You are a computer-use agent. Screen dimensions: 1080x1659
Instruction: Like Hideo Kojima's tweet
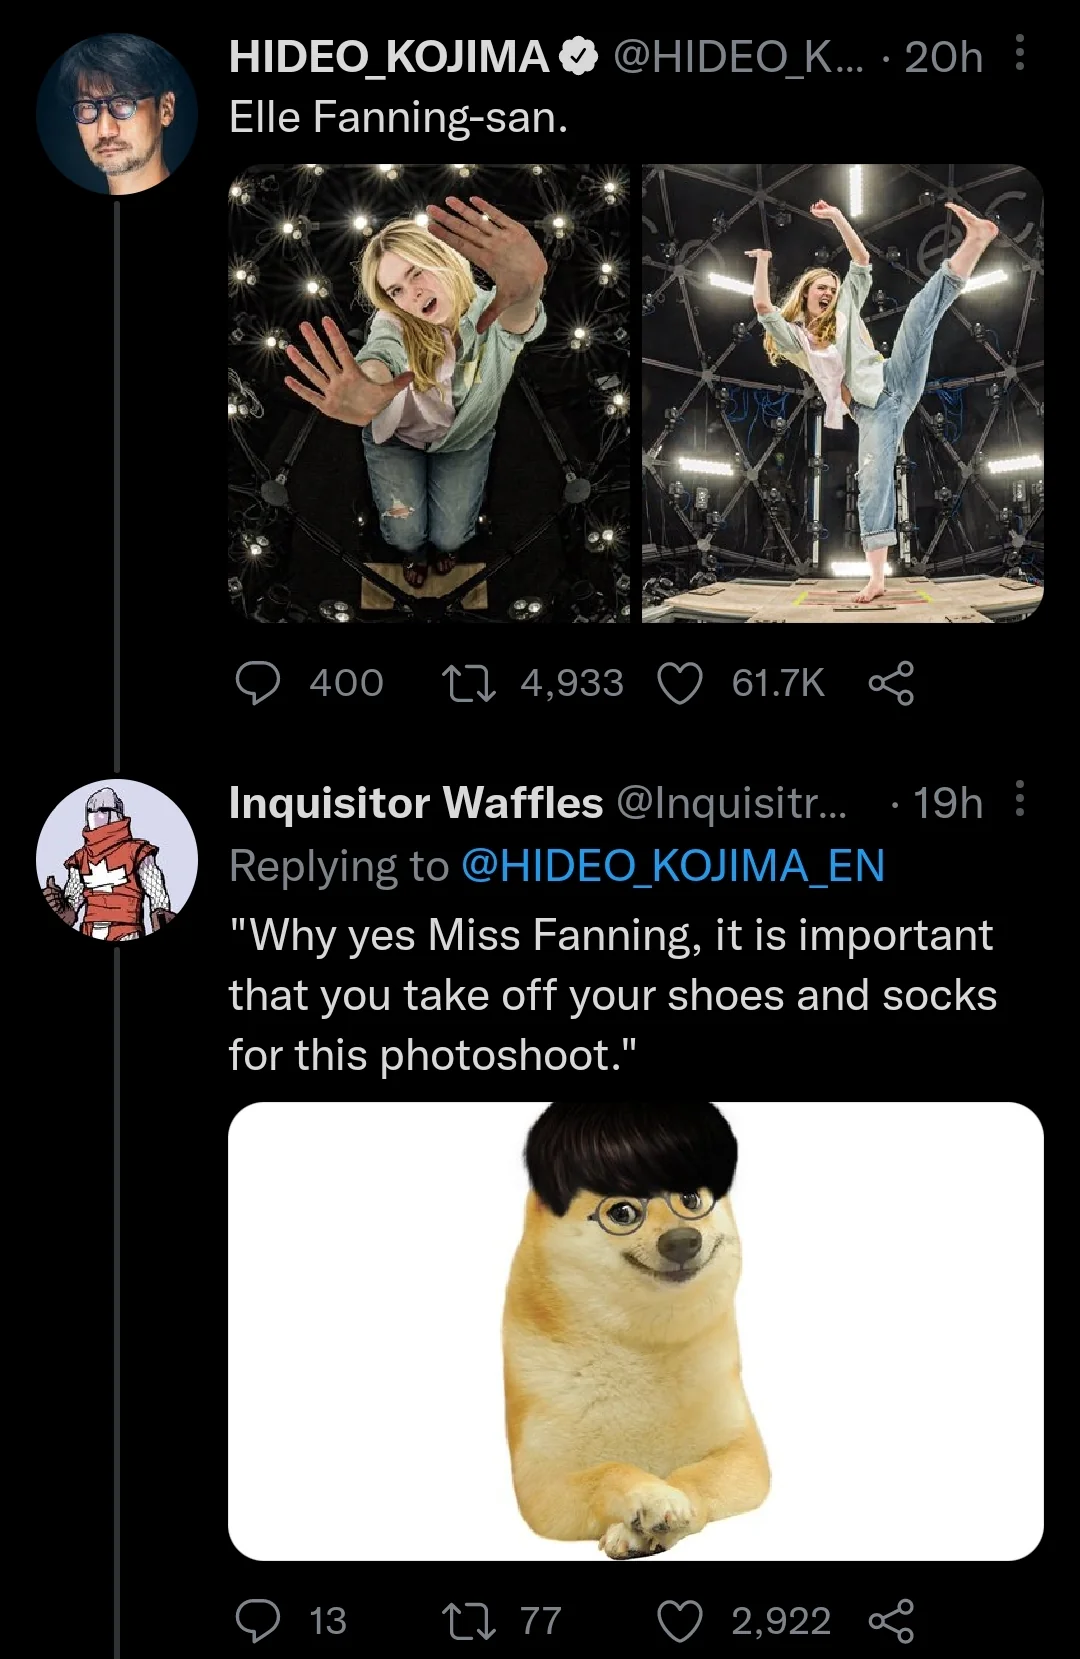[x=680, y=683]
